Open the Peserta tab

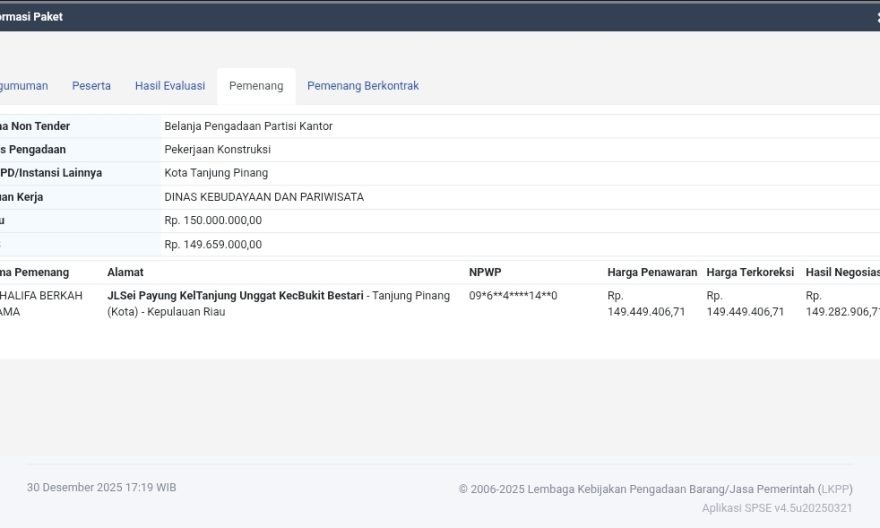click(91, 86)
